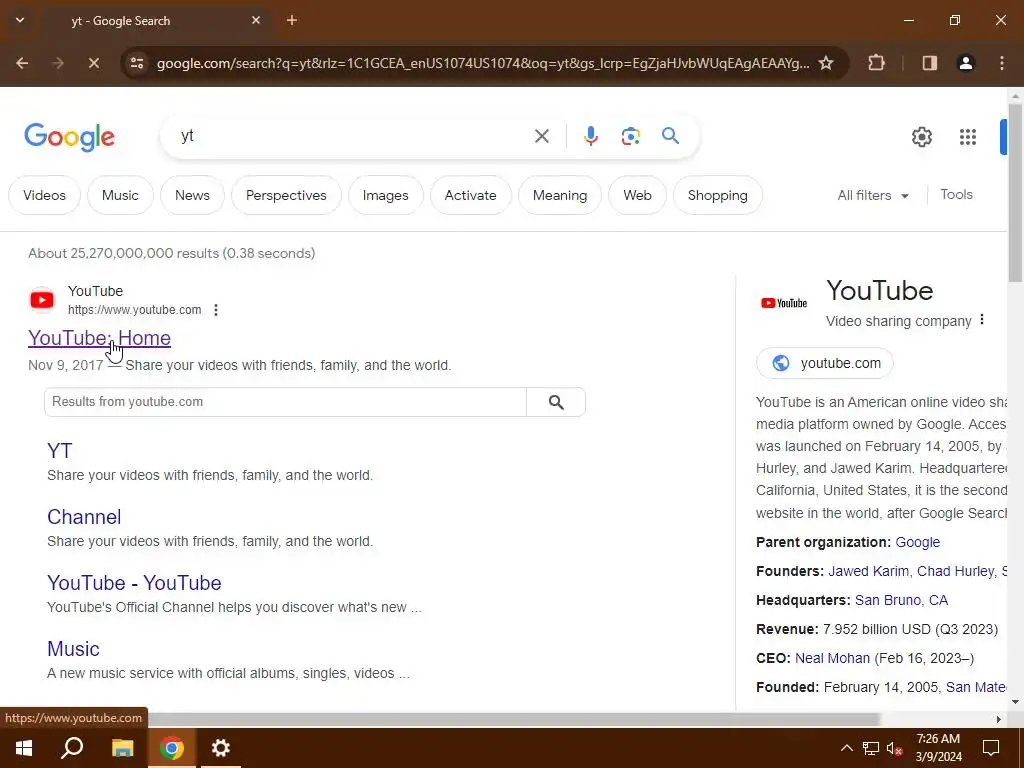The height and width of the screenshot is (768, 1024).
Task: Click YouTube favicon beside first result
Action: click(42, 300)
